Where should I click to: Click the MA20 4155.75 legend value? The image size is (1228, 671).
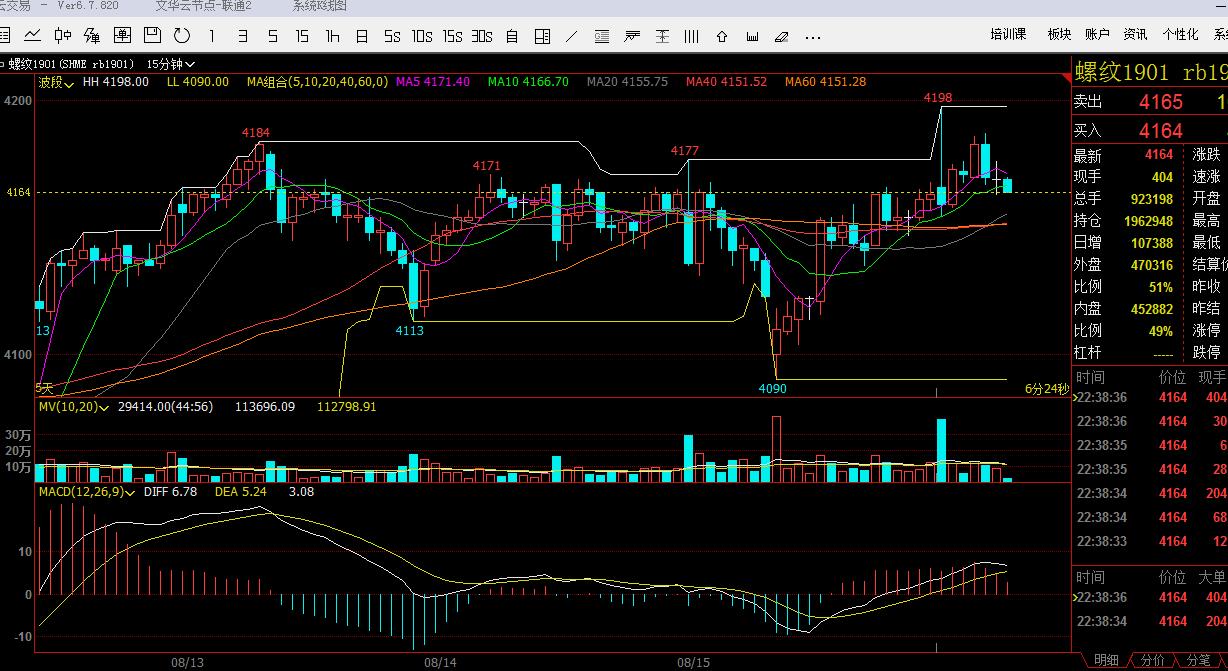click(x=627, y=82)
